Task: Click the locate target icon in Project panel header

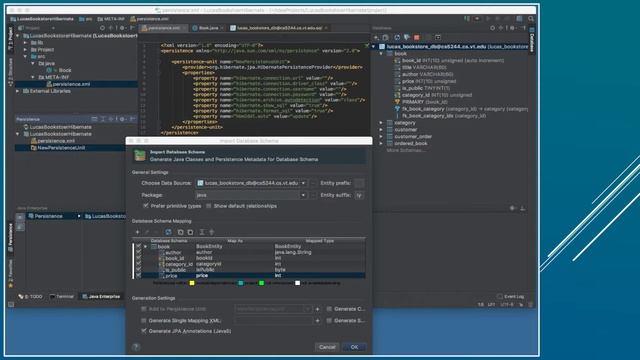Action: coord(102,28)
